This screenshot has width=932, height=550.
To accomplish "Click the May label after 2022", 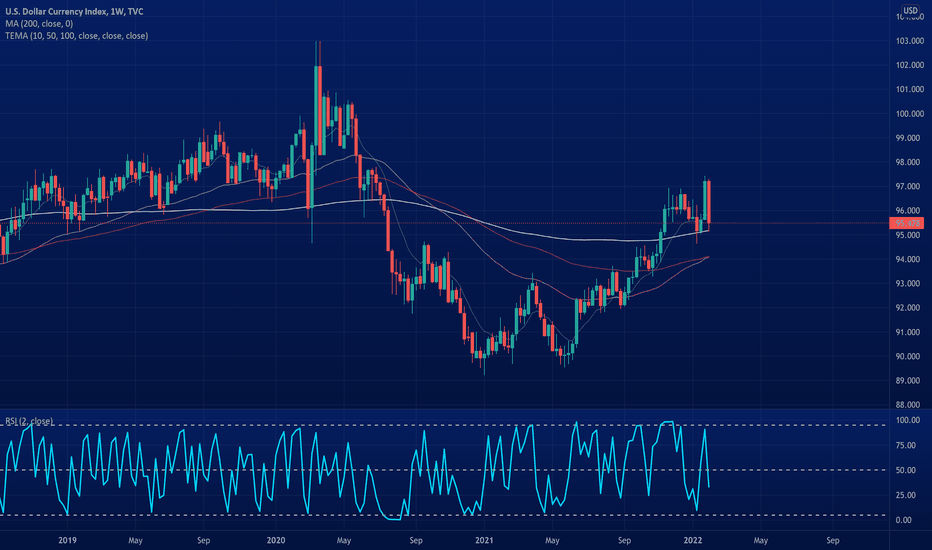I will pos(761,540).
